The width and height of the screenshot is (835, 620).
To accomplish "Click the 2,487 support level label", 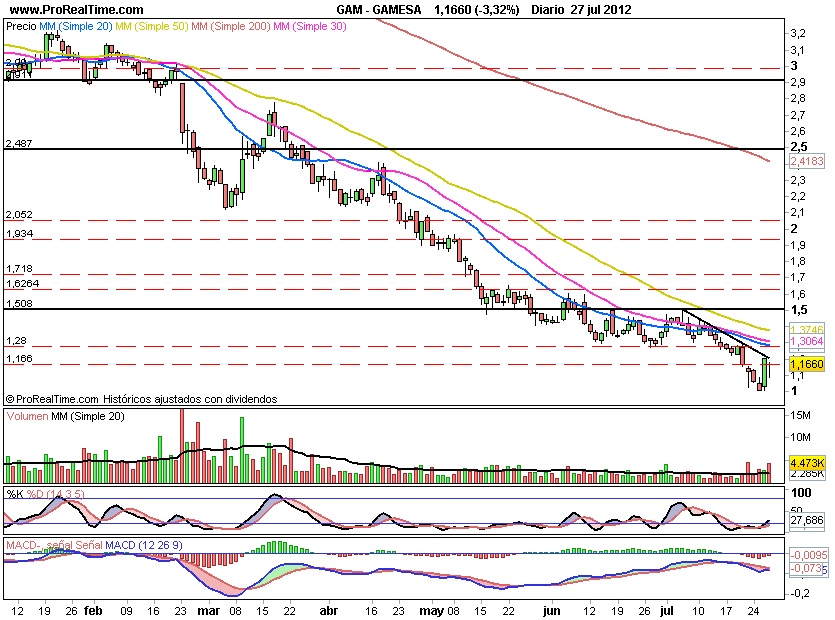I will click(19, 143).
